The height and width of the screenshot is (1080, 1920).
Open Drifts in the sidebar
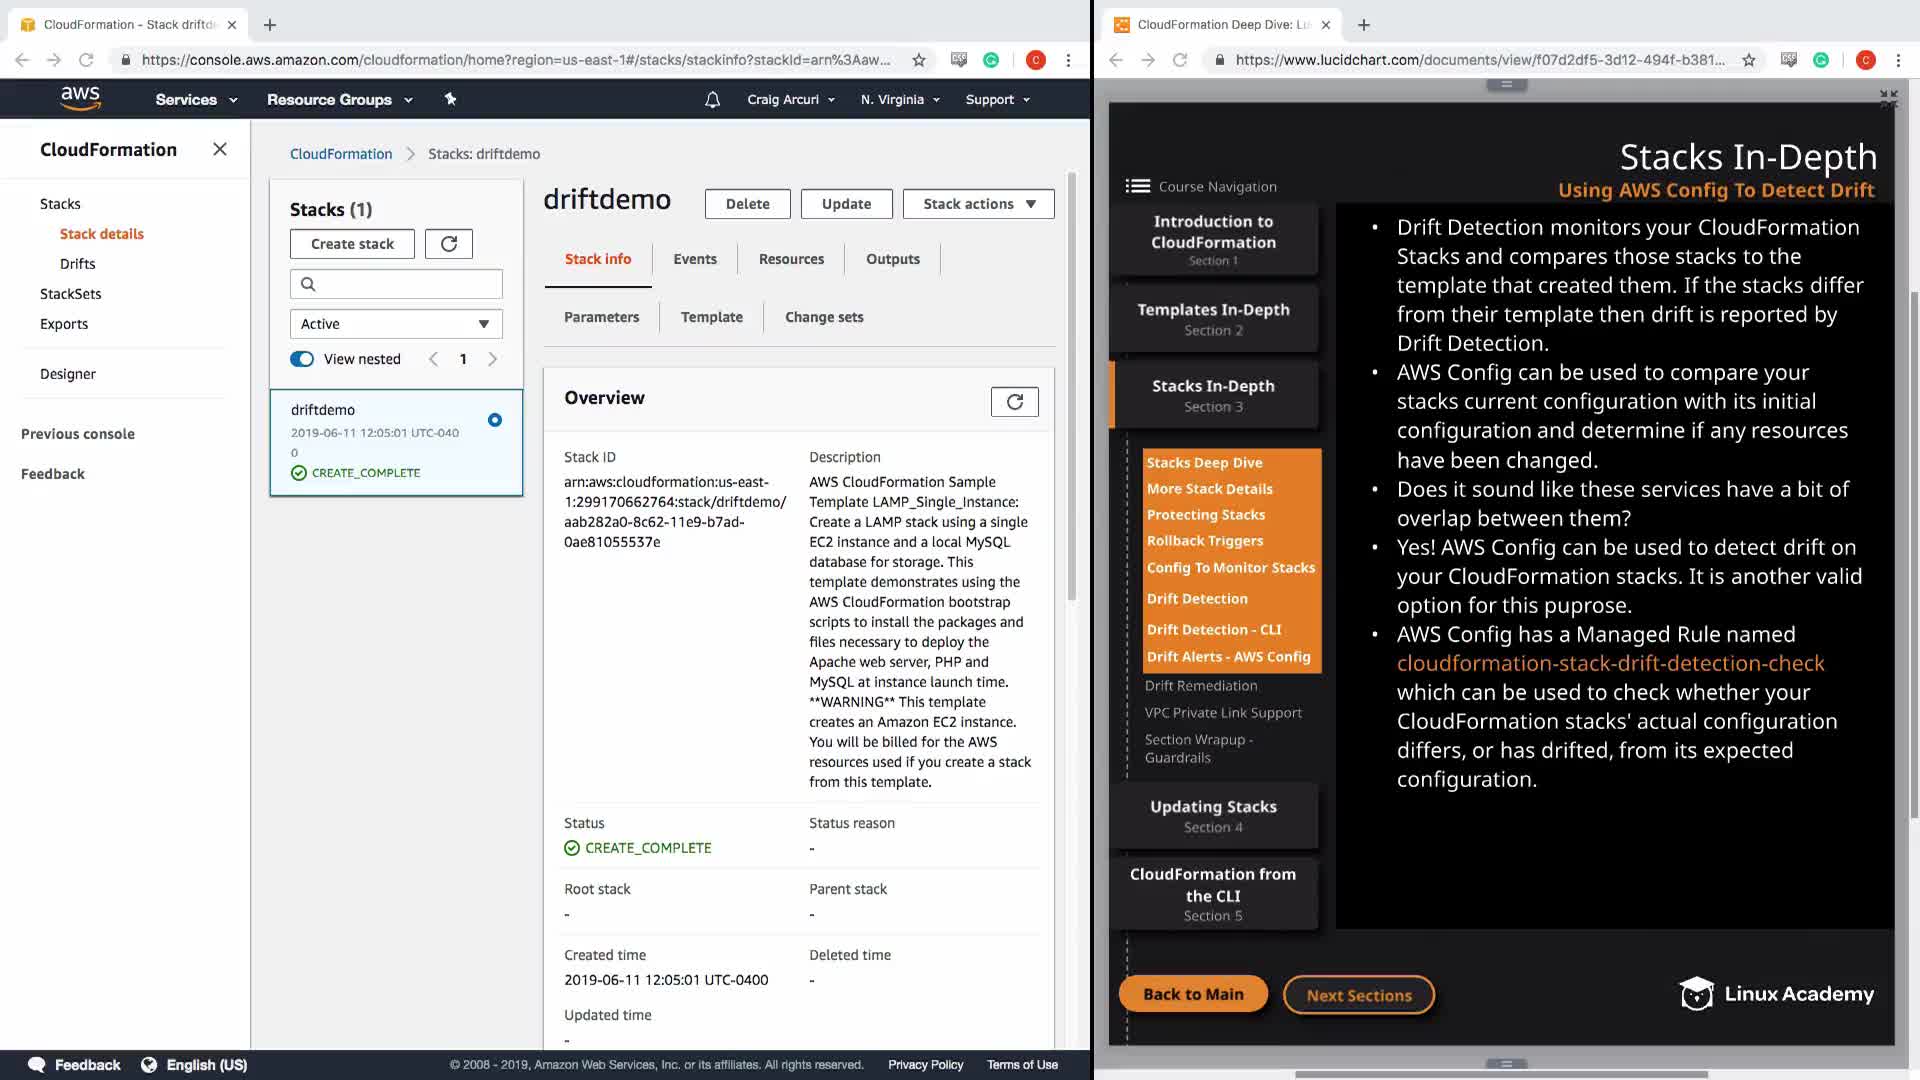click(x=78, y=264)
